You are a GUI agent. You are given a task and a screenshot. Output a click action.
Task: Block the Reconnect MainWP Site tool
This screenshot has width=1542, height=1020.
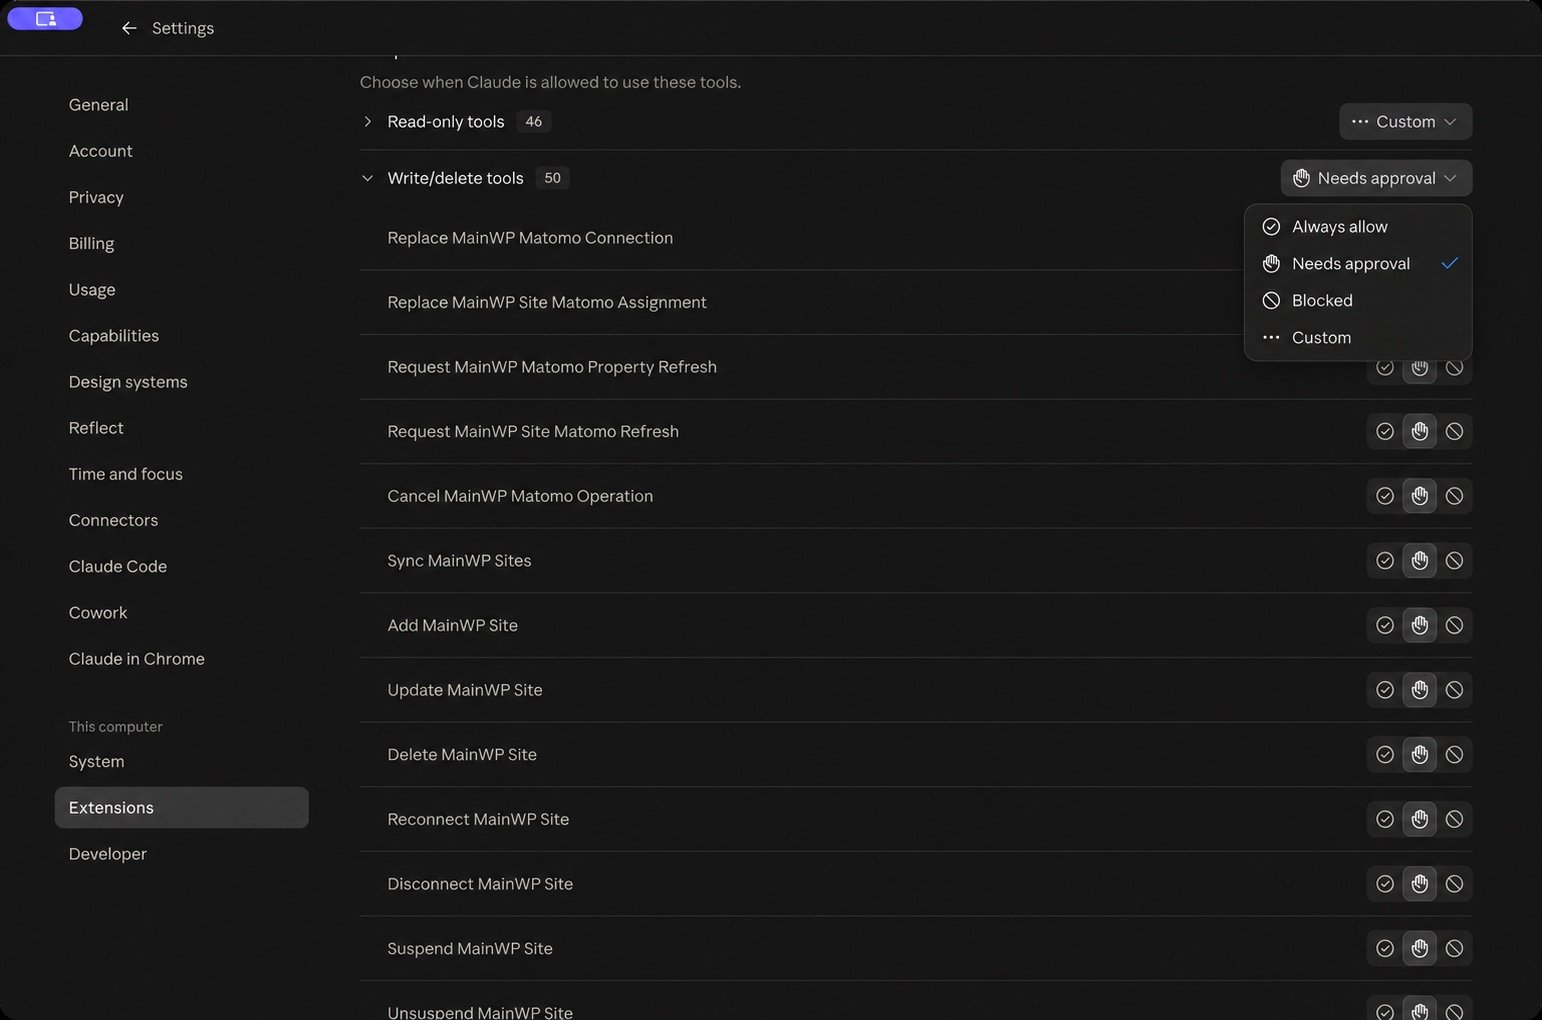tap(1454, 819)
